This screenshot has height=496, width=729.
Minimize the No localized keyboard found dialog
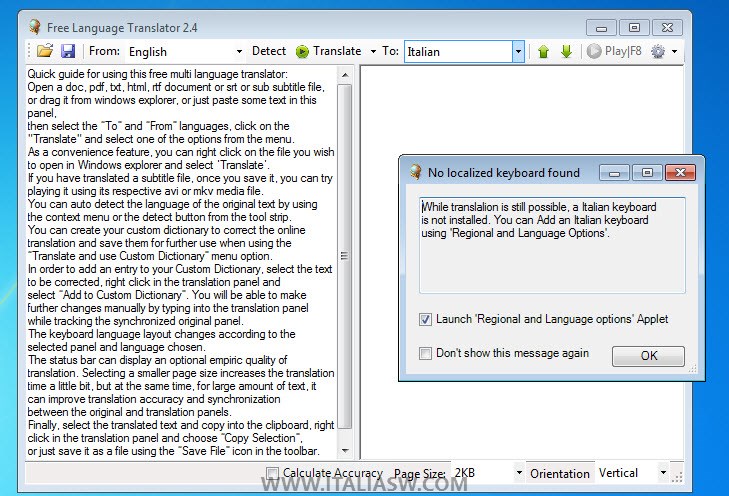point(614,172)
